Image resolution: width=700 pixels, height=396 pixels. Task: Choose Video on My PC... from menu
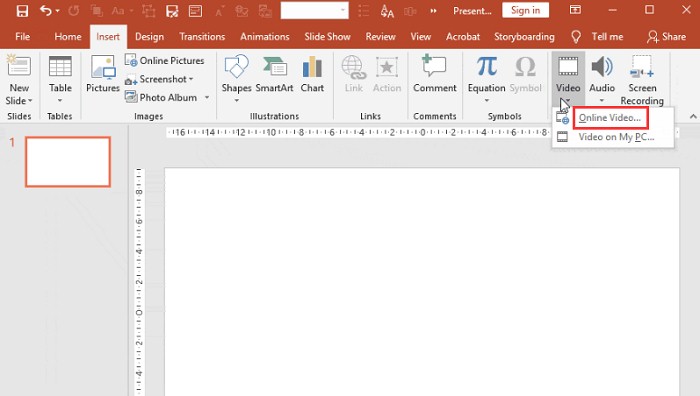click(616, 137)
